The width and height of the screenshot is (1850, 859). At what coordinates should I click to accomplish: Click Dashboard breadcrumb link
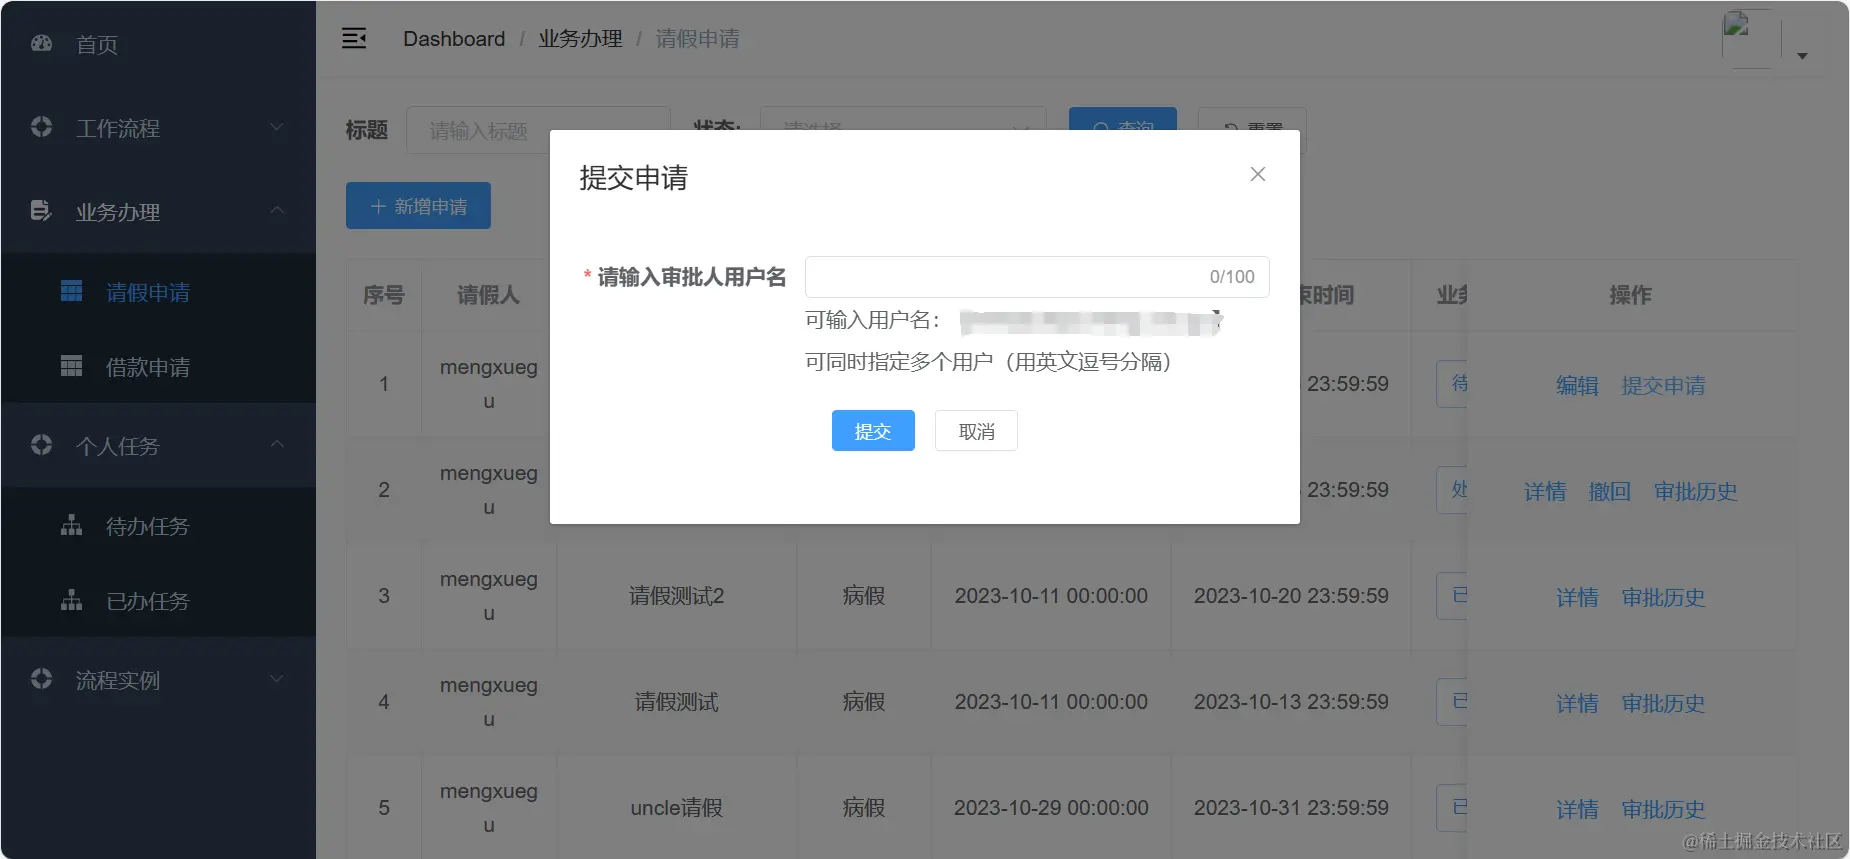(454, 38)
